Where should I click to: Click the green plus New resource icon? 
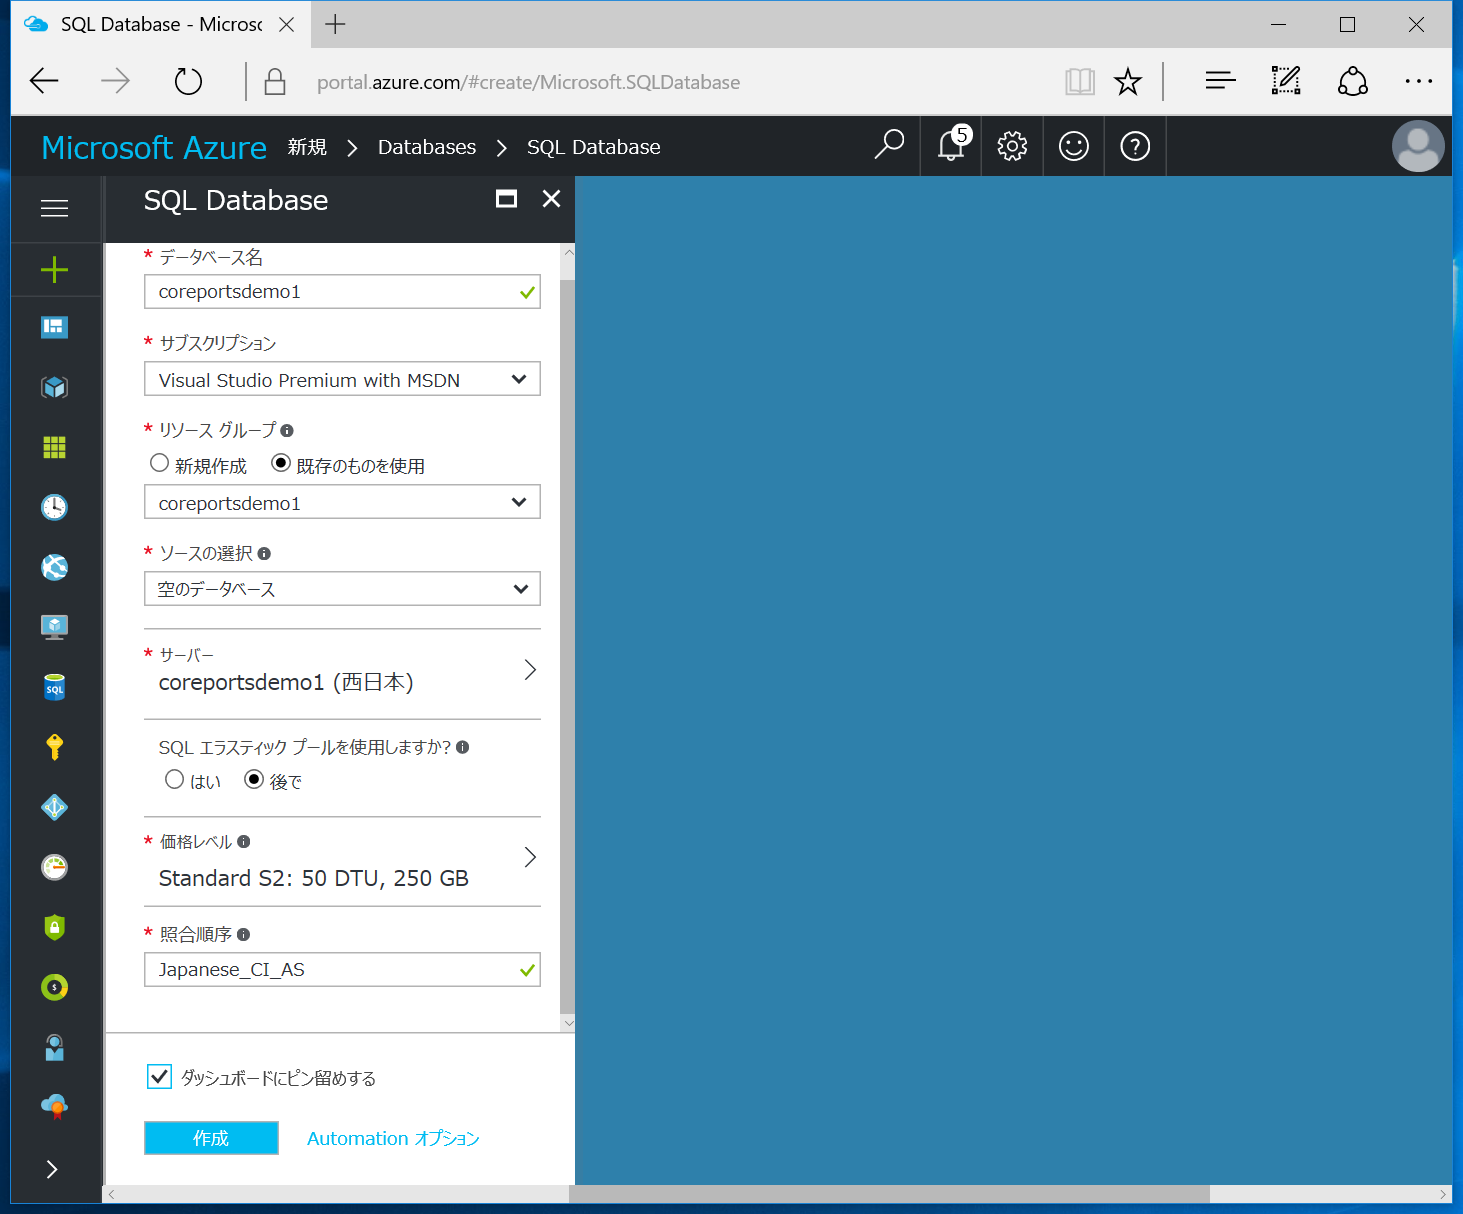point(54,269)
